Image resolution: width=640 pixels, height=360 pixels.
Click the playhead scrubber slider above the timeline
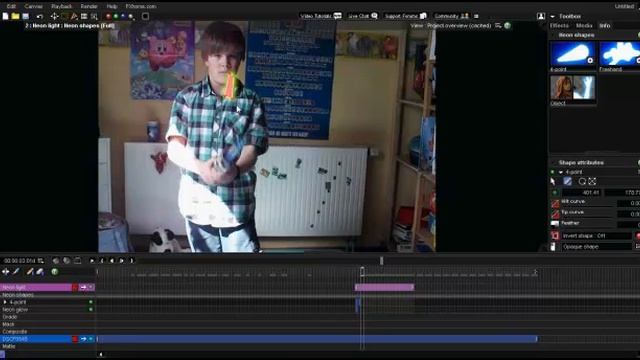point(382,260)
